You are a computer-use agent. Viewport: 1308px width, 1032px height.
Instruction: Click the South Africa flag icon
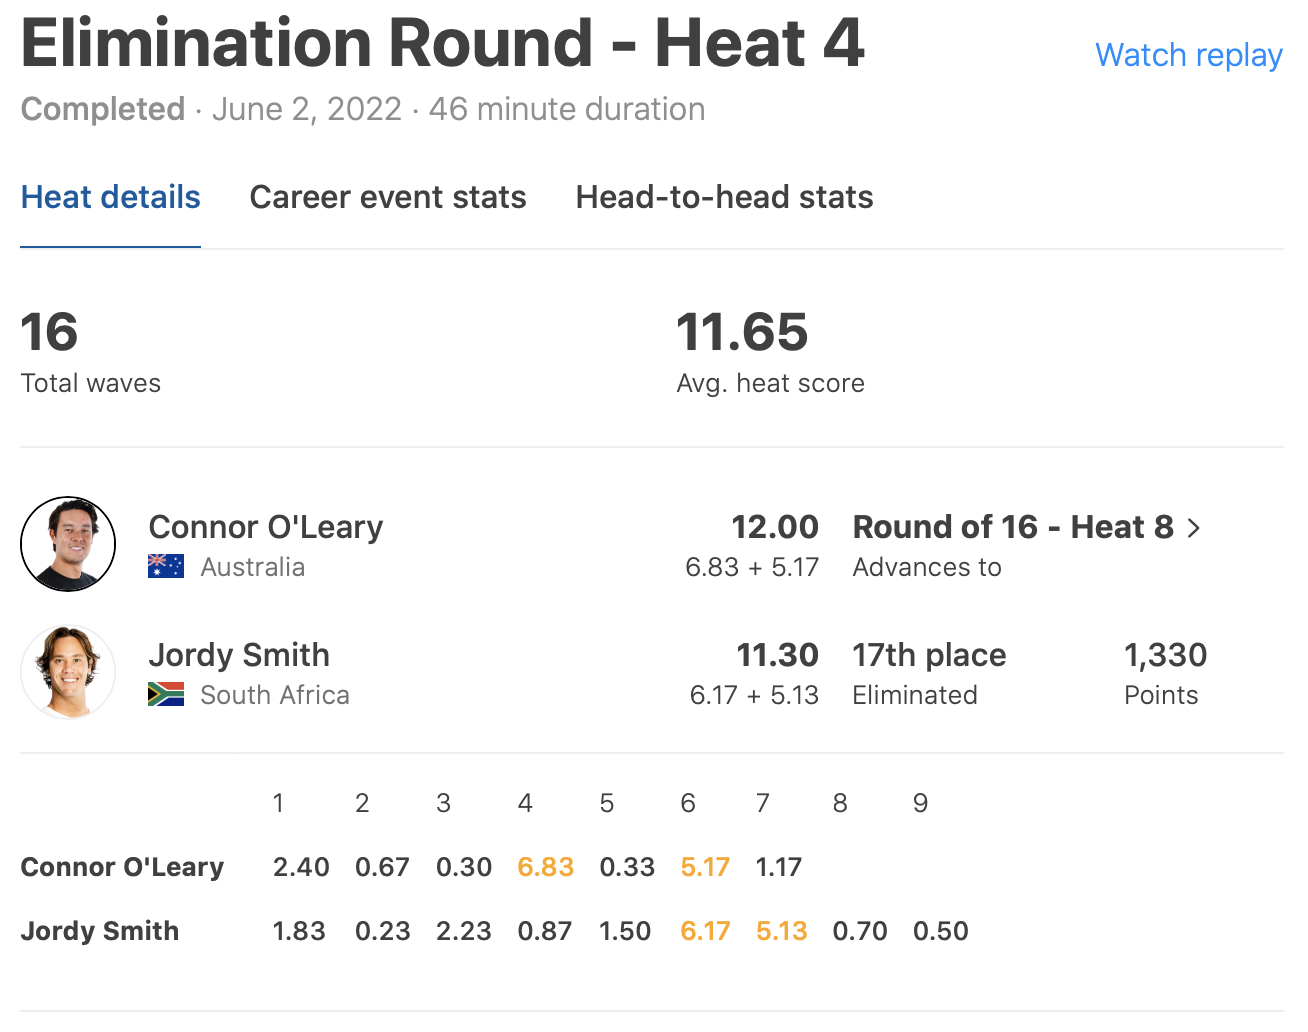[166, 695]
